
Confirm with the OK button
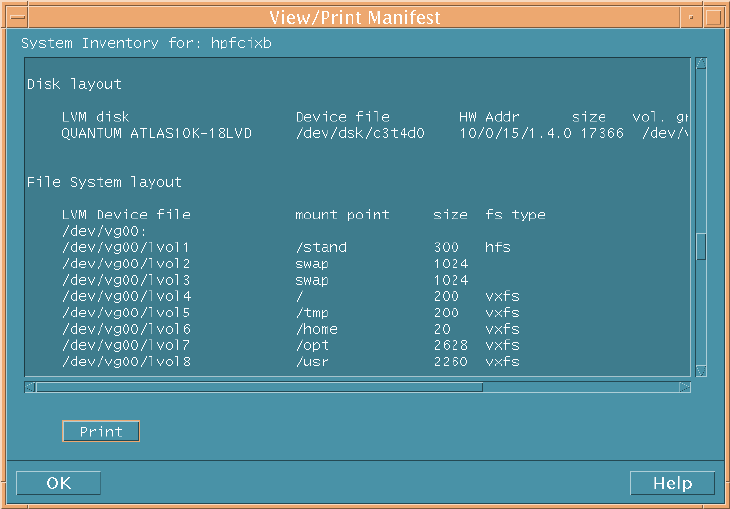coord(58,483)
